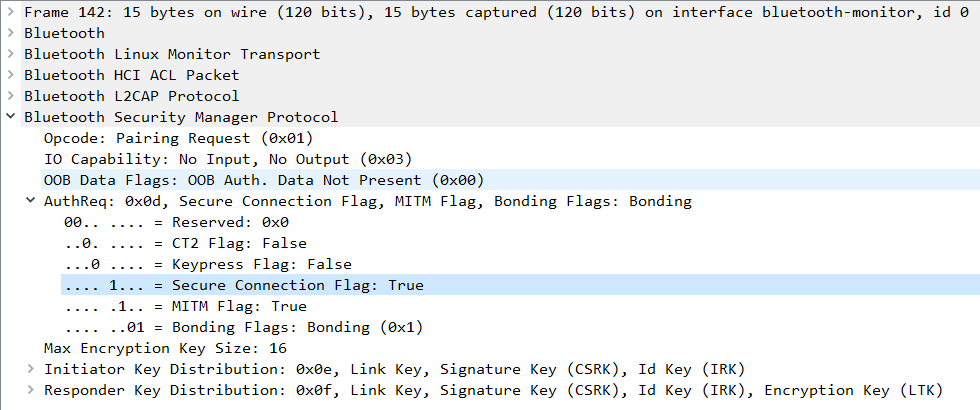Expand Responder Key Distribution details
Viewport: 980px width, 410px height.
tap(31, 390)
